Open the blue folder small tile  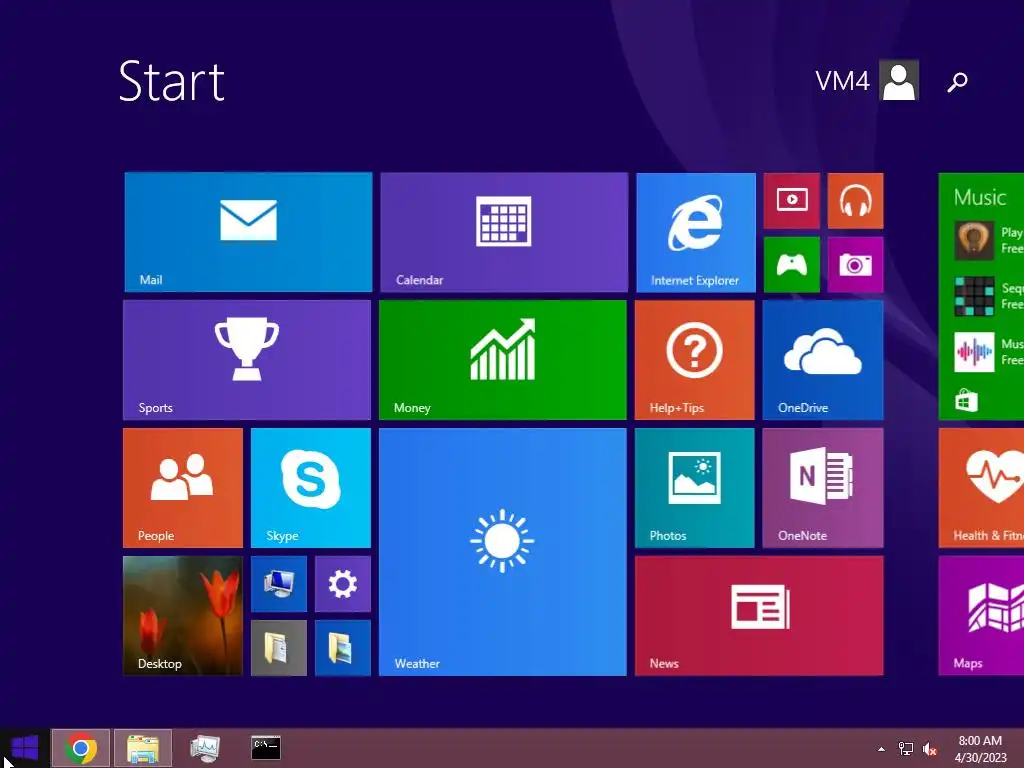[x=343, y=648]
